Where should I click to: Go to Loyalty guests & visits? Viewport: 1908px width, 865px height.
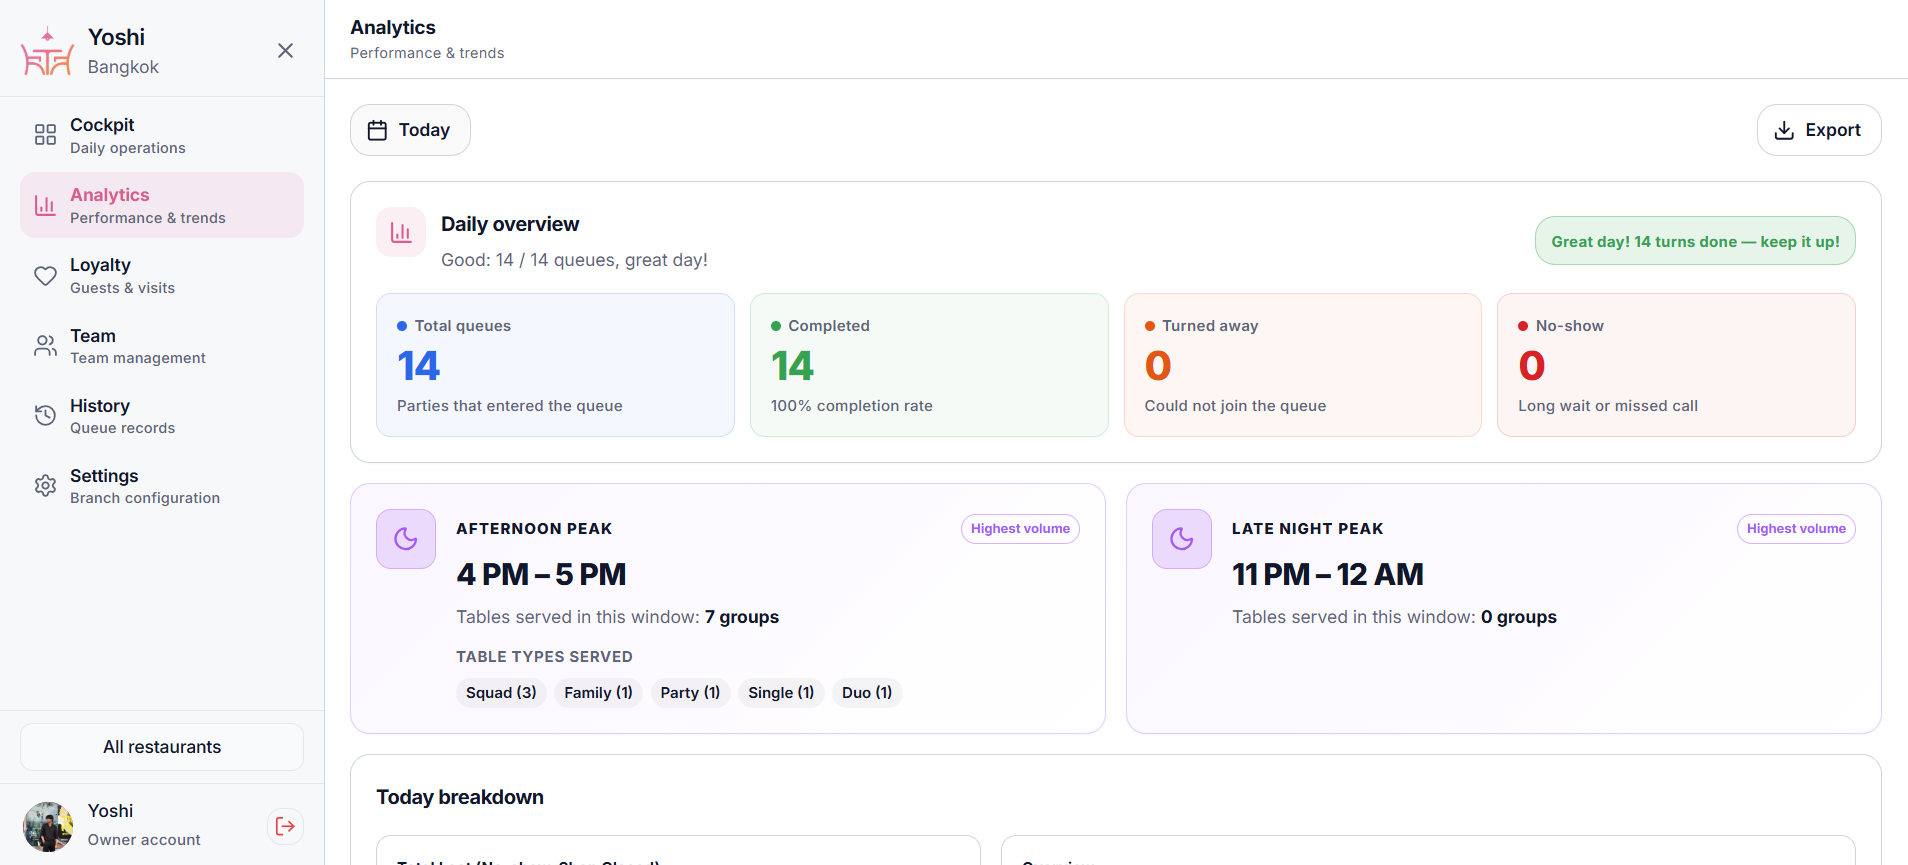(162, 276)
